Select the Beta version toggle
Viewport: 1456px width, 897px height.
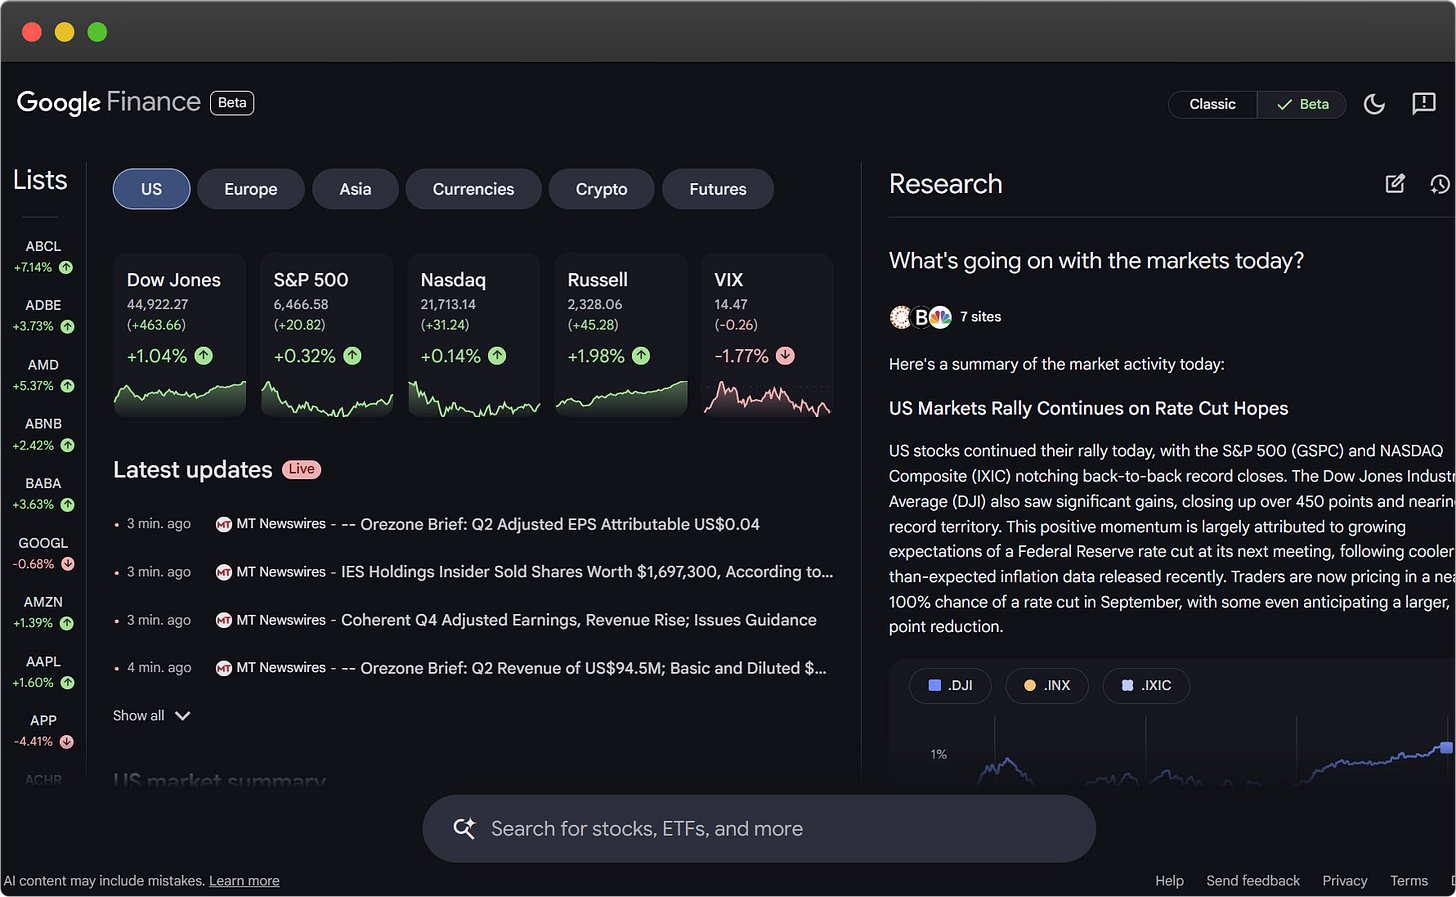(x=1302, y=104)
